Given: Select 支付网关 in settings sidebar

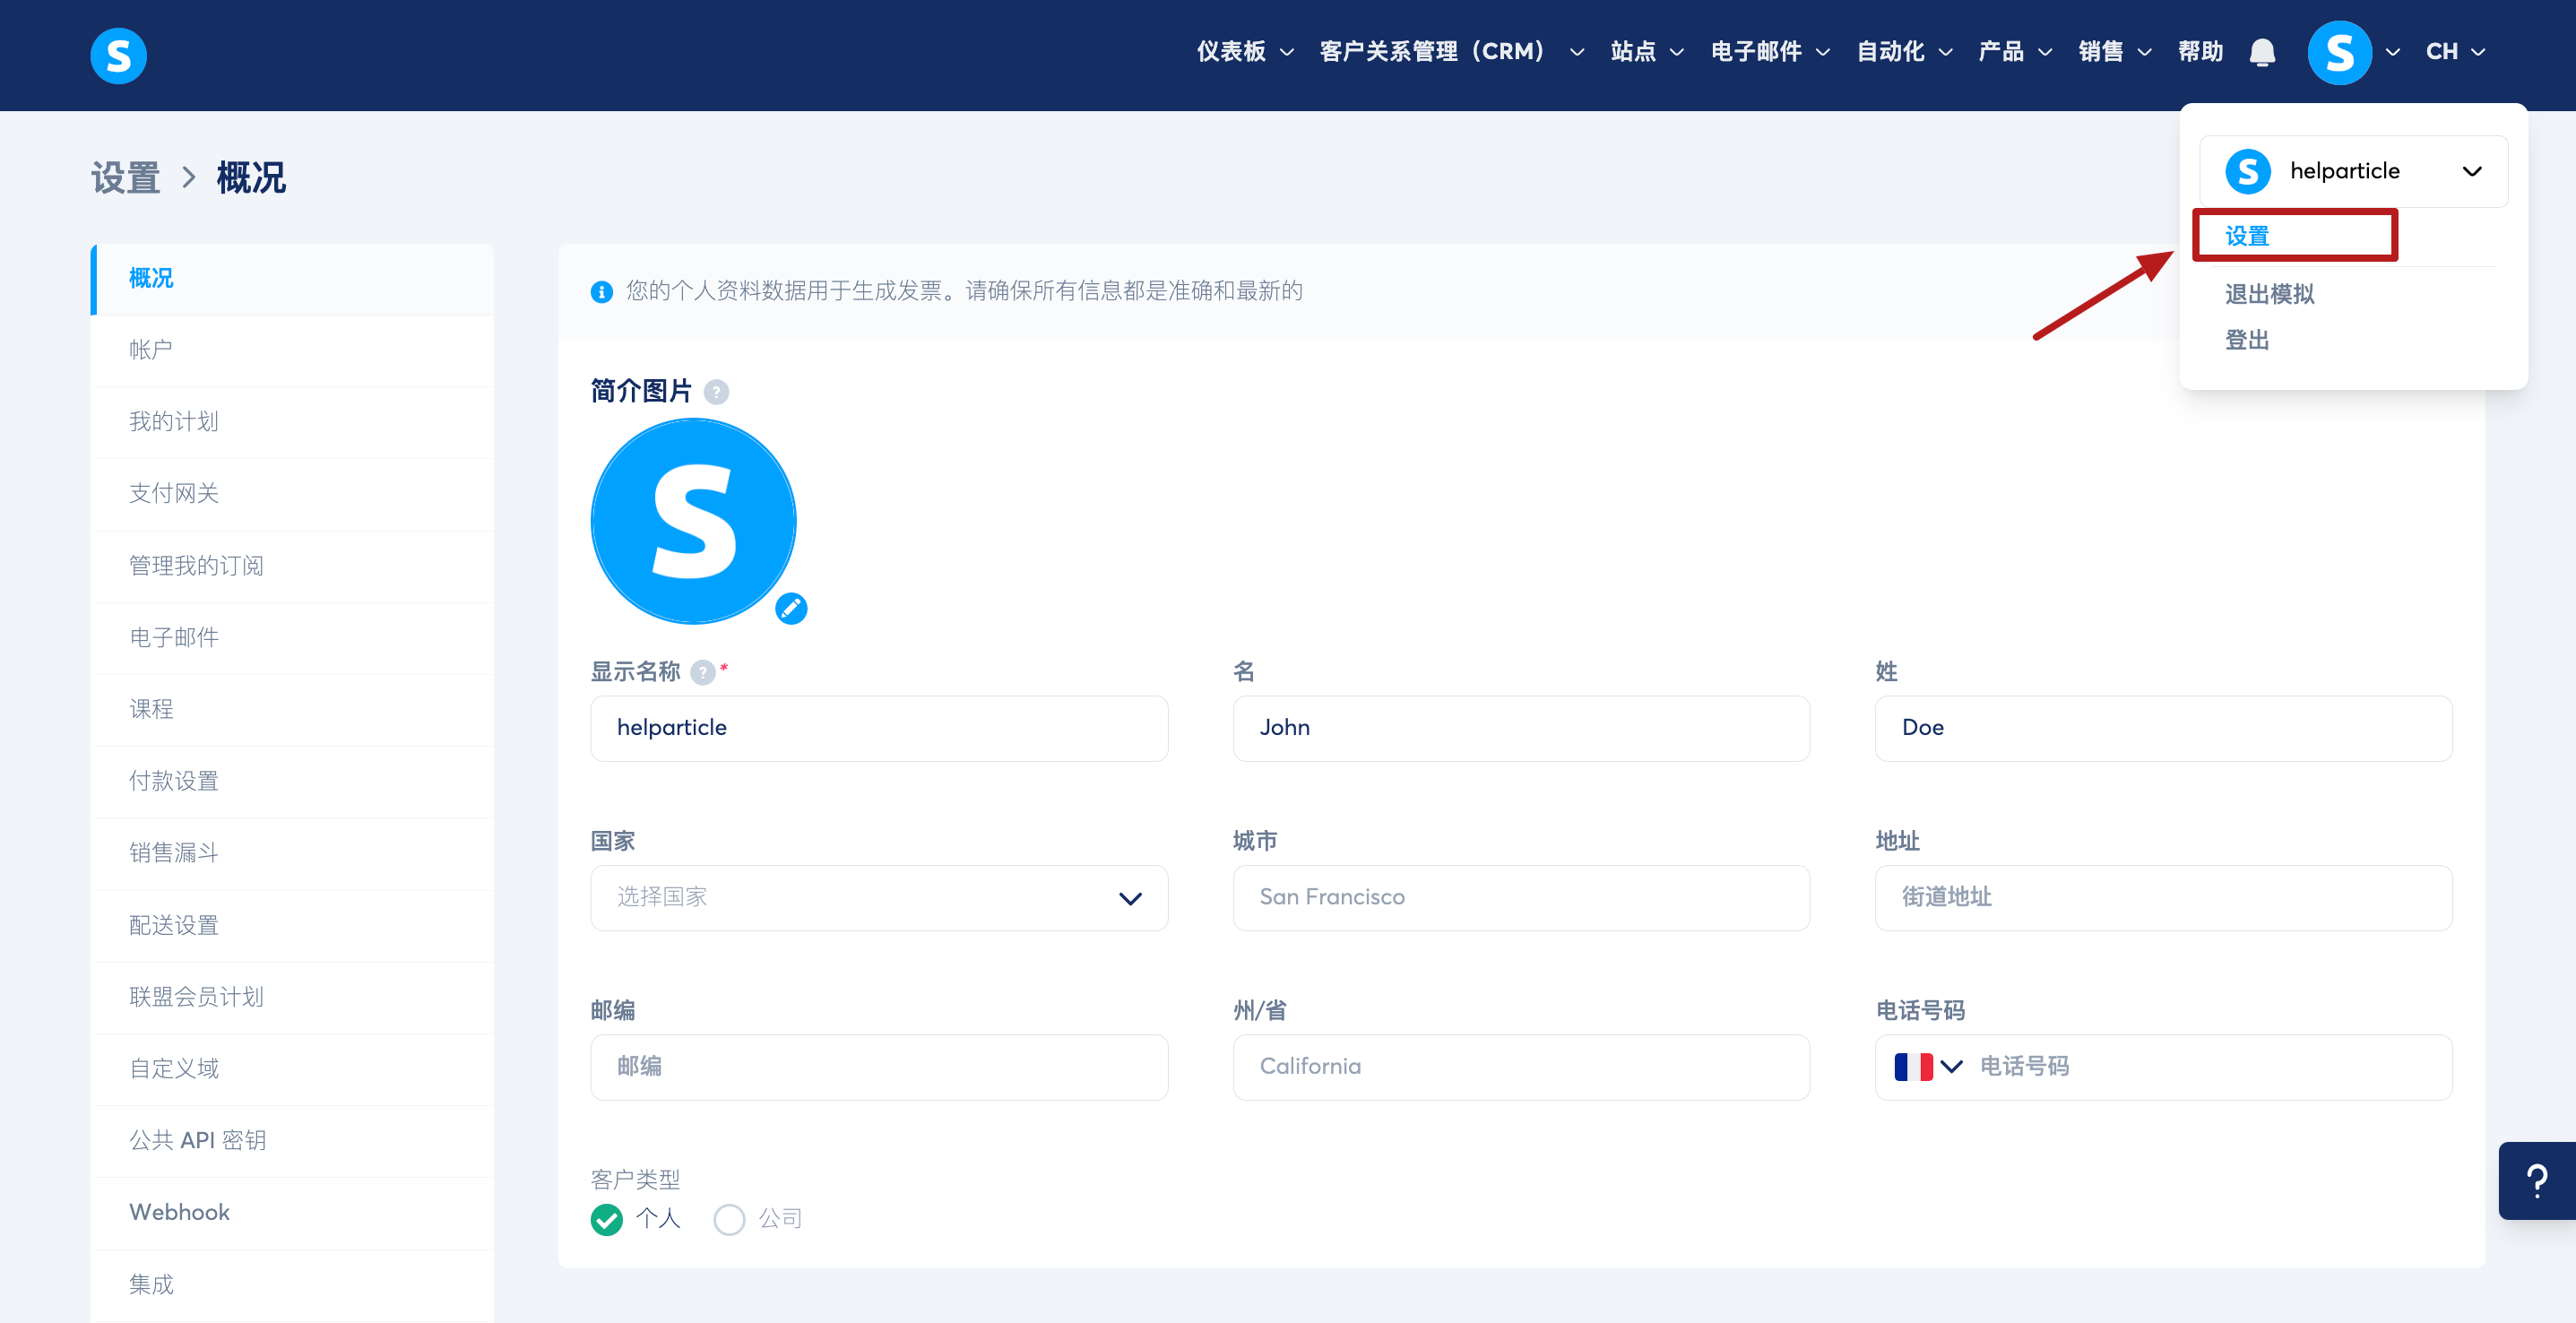Looking at the screenshot, I should tap(174, 493).
